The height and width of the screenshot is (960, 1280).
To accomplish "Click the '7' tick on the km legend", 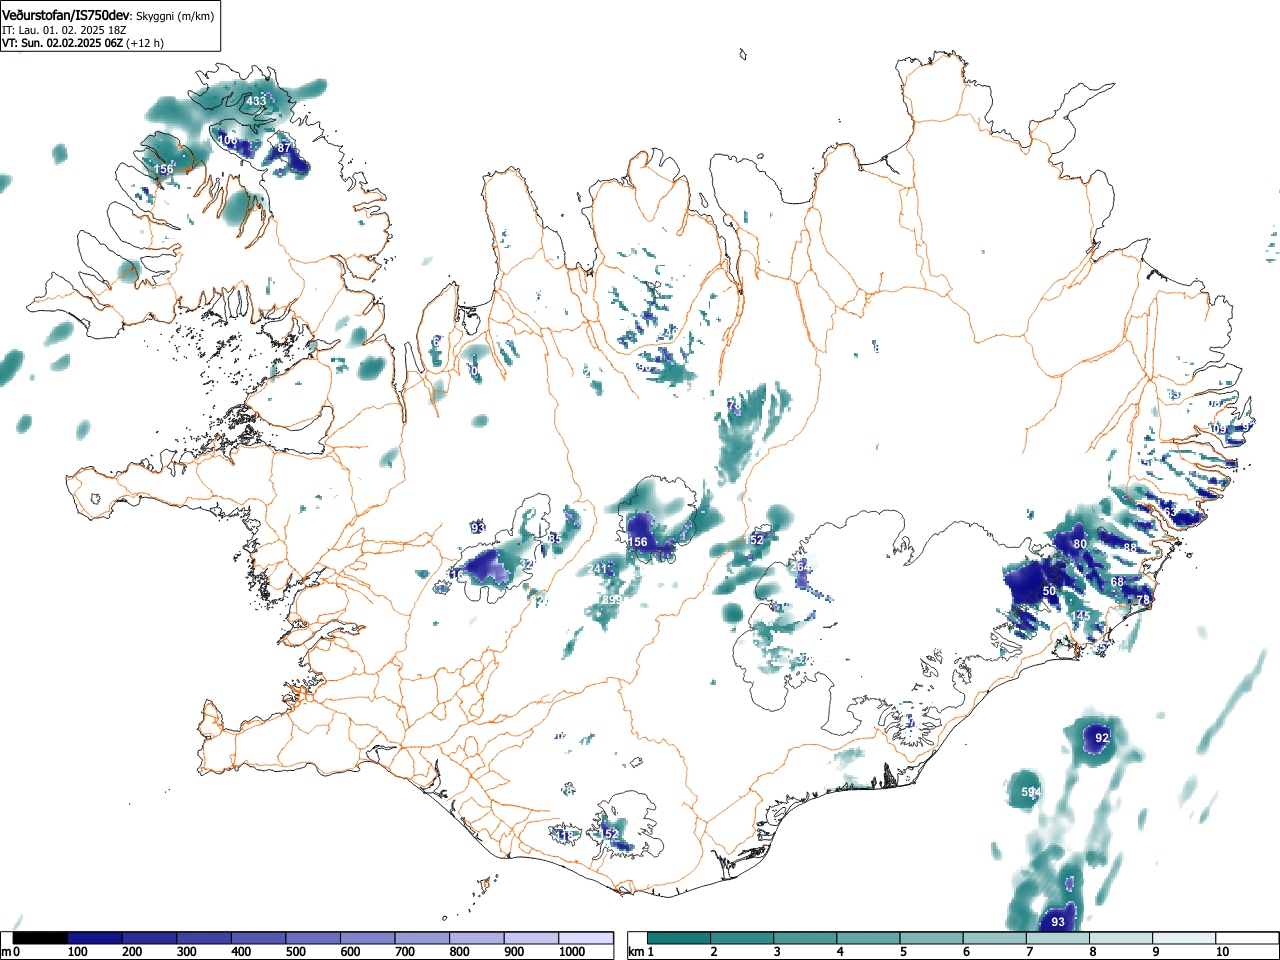I will [x=1029, y=952].
